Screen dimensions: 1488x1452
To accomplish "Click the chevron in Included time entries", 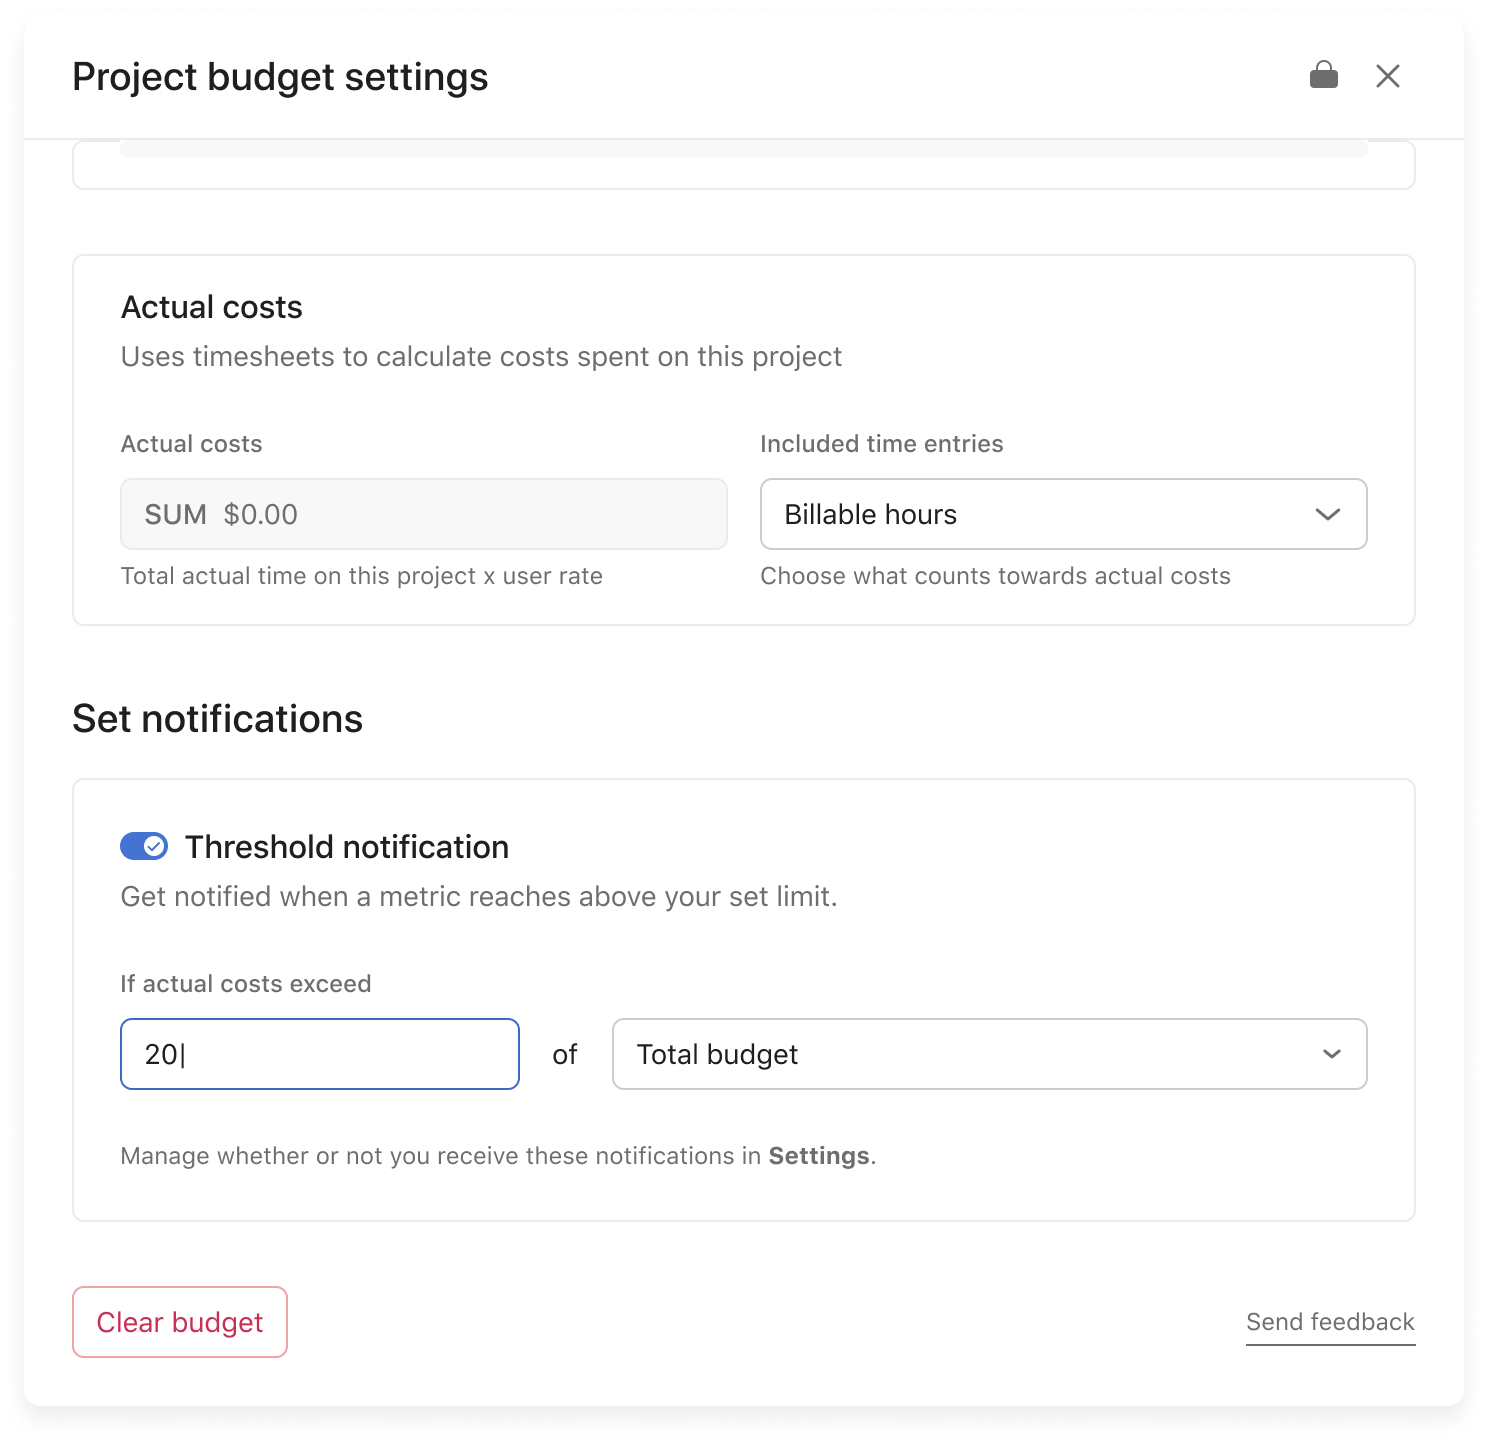I will pos(1327,514).
